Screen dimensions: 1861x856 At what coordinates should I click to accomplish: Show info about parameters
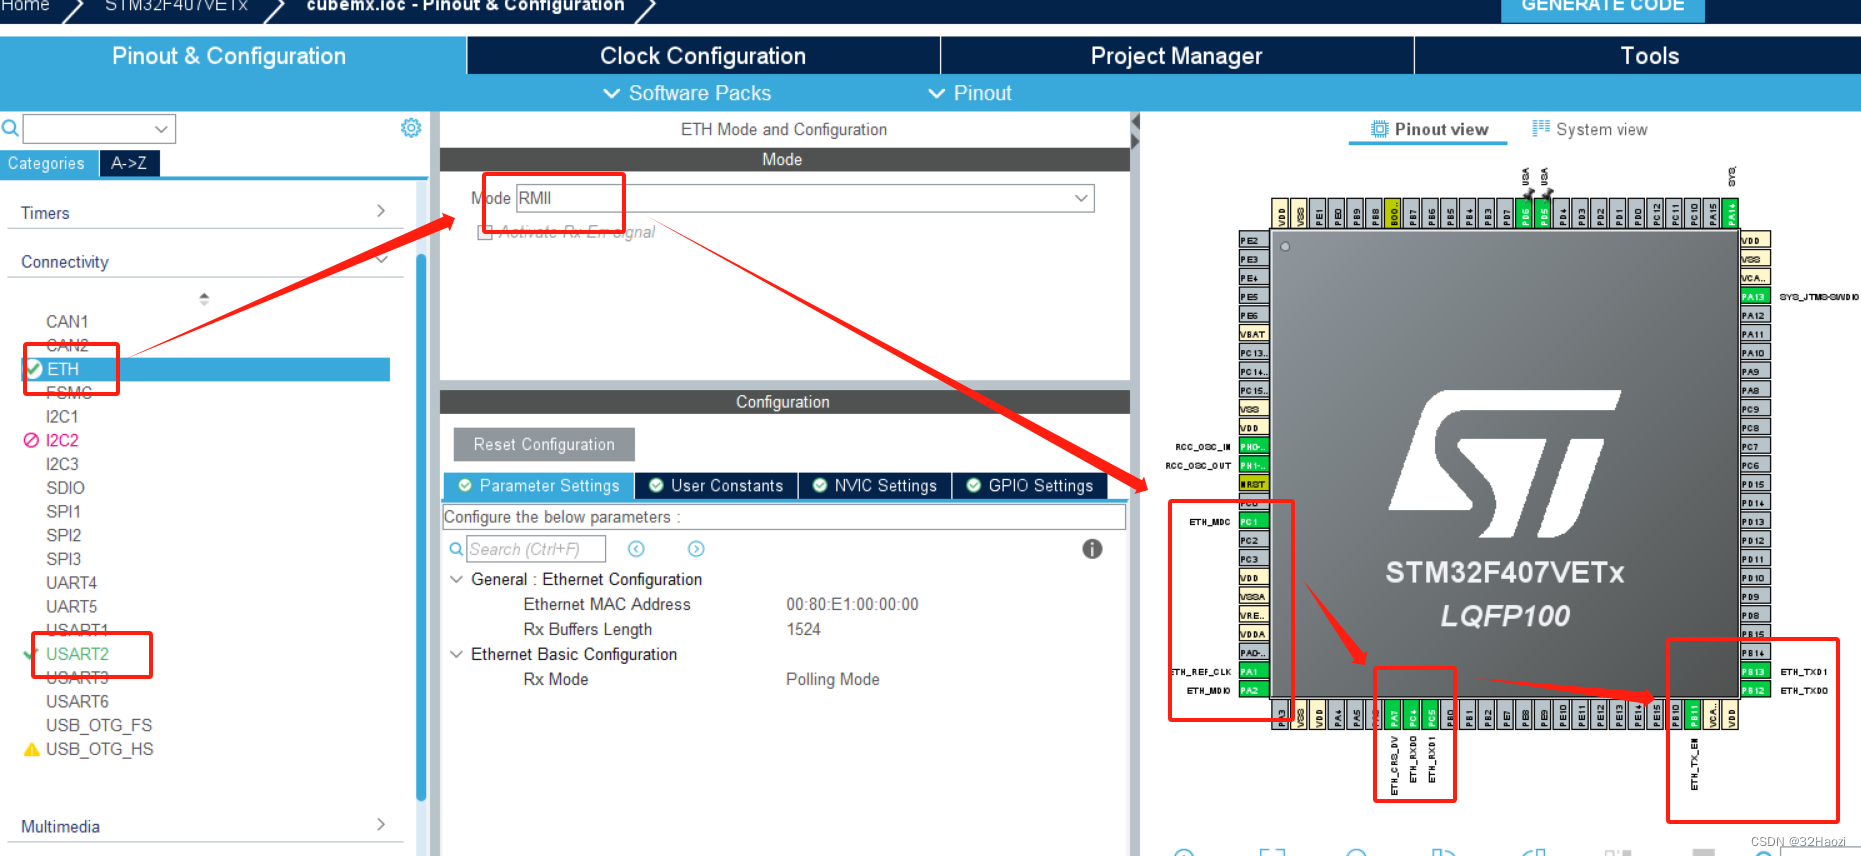tap(1092, 549)
